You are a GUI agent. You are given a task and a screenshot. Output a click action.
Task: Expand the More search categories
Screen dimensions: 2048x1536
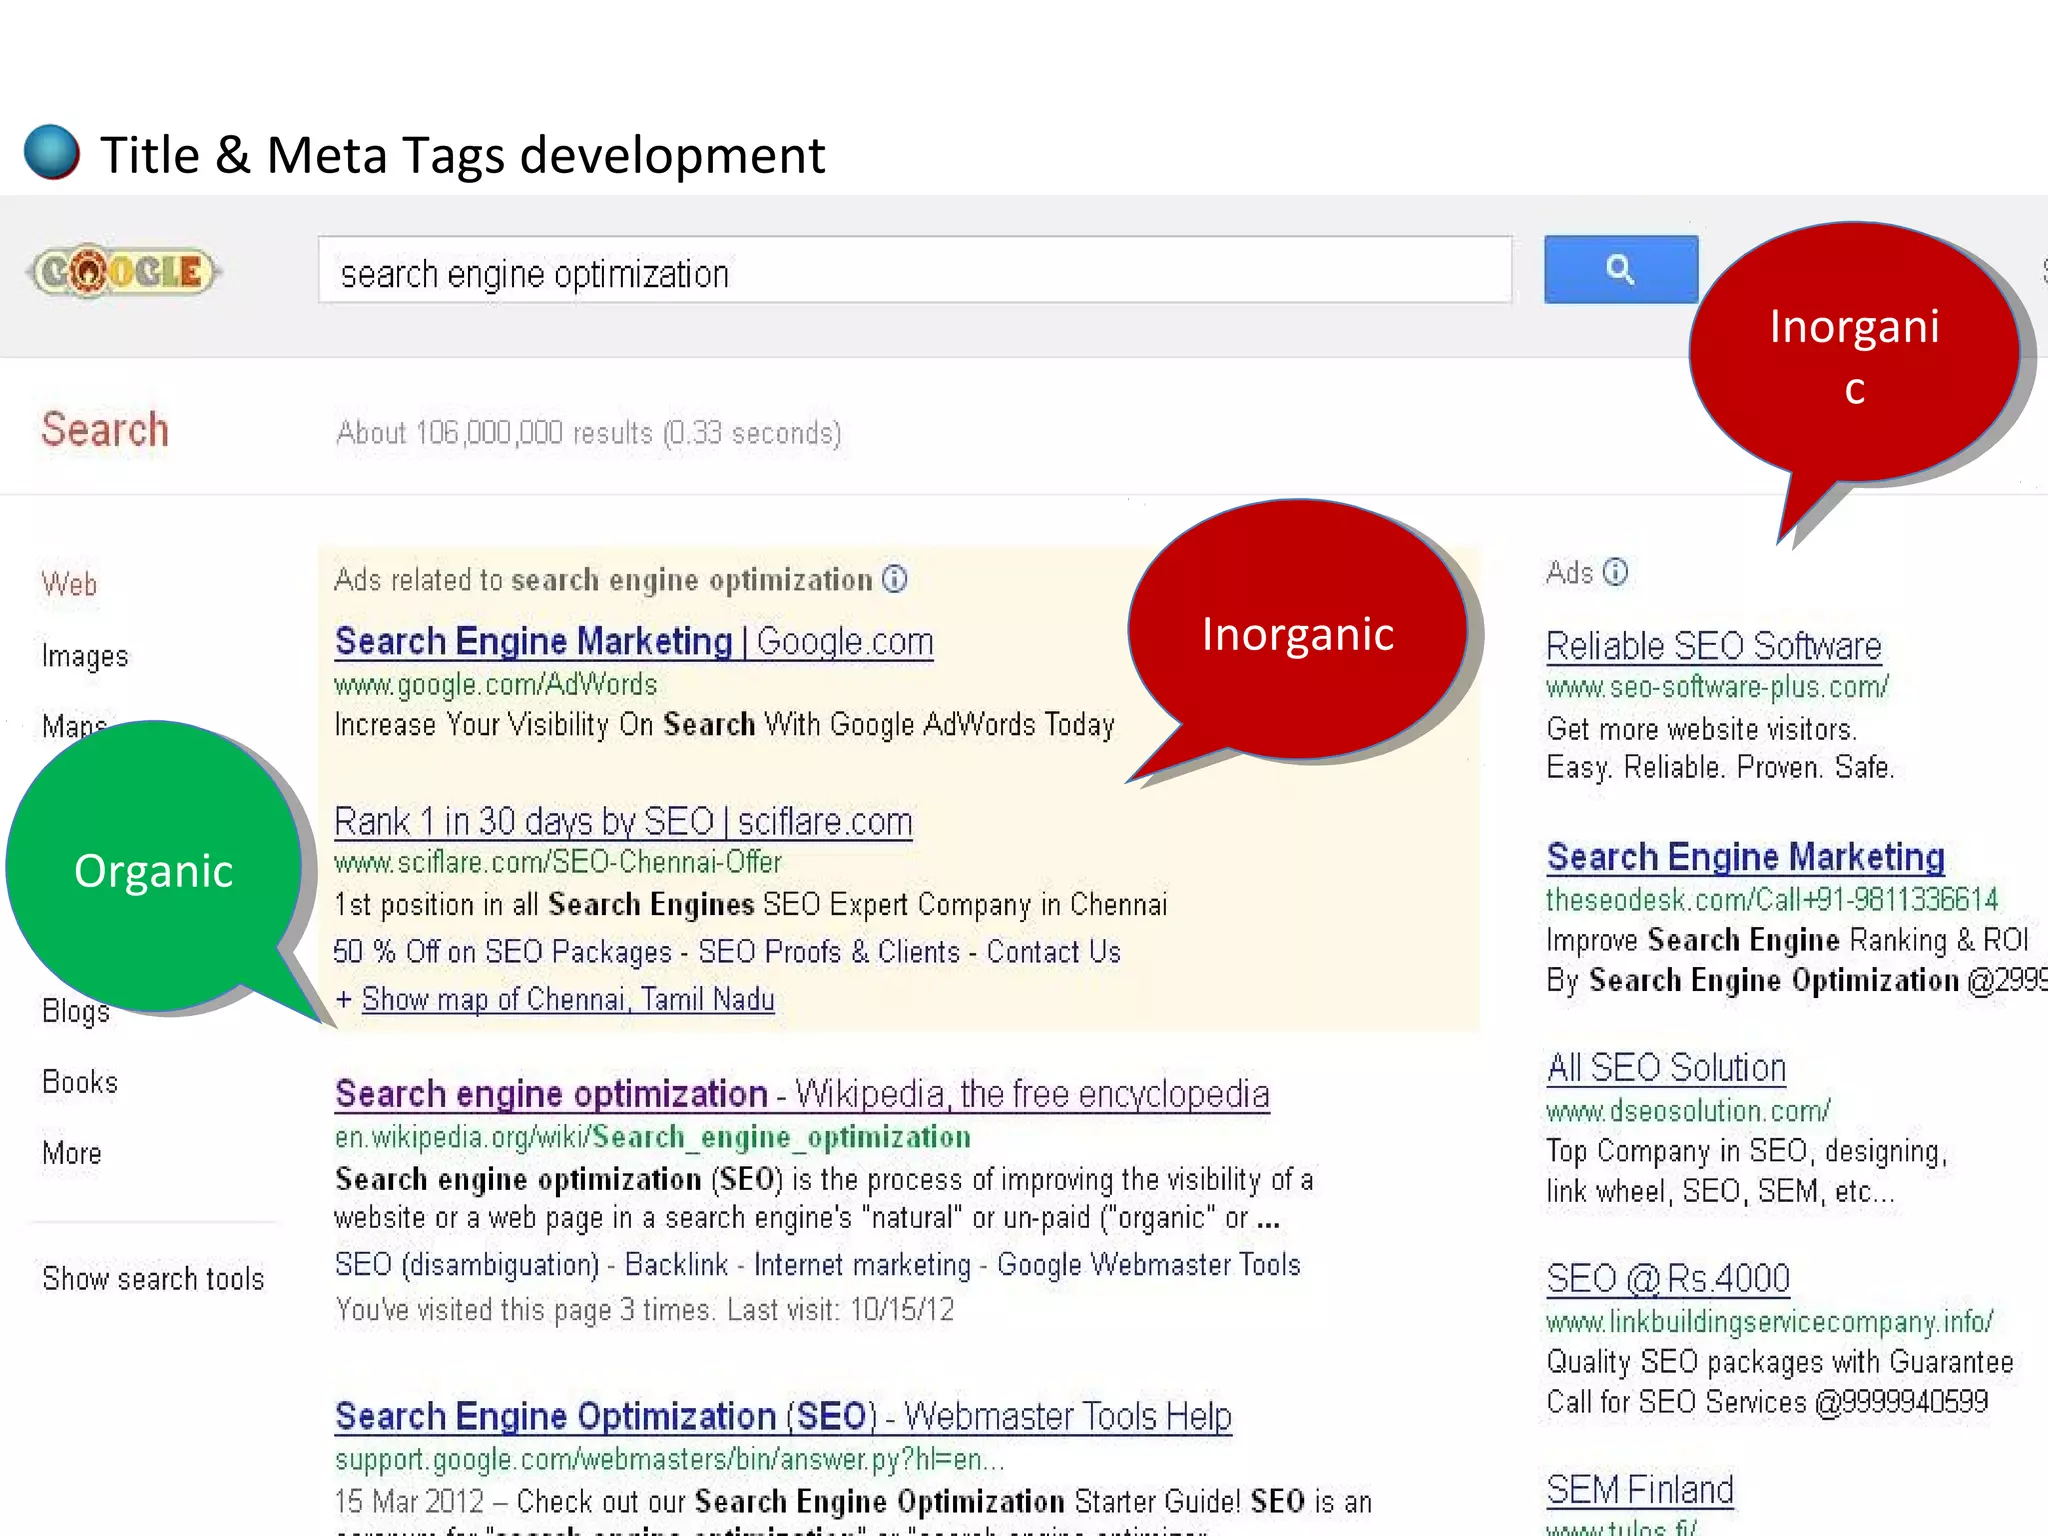click(x=71, y=1153)
